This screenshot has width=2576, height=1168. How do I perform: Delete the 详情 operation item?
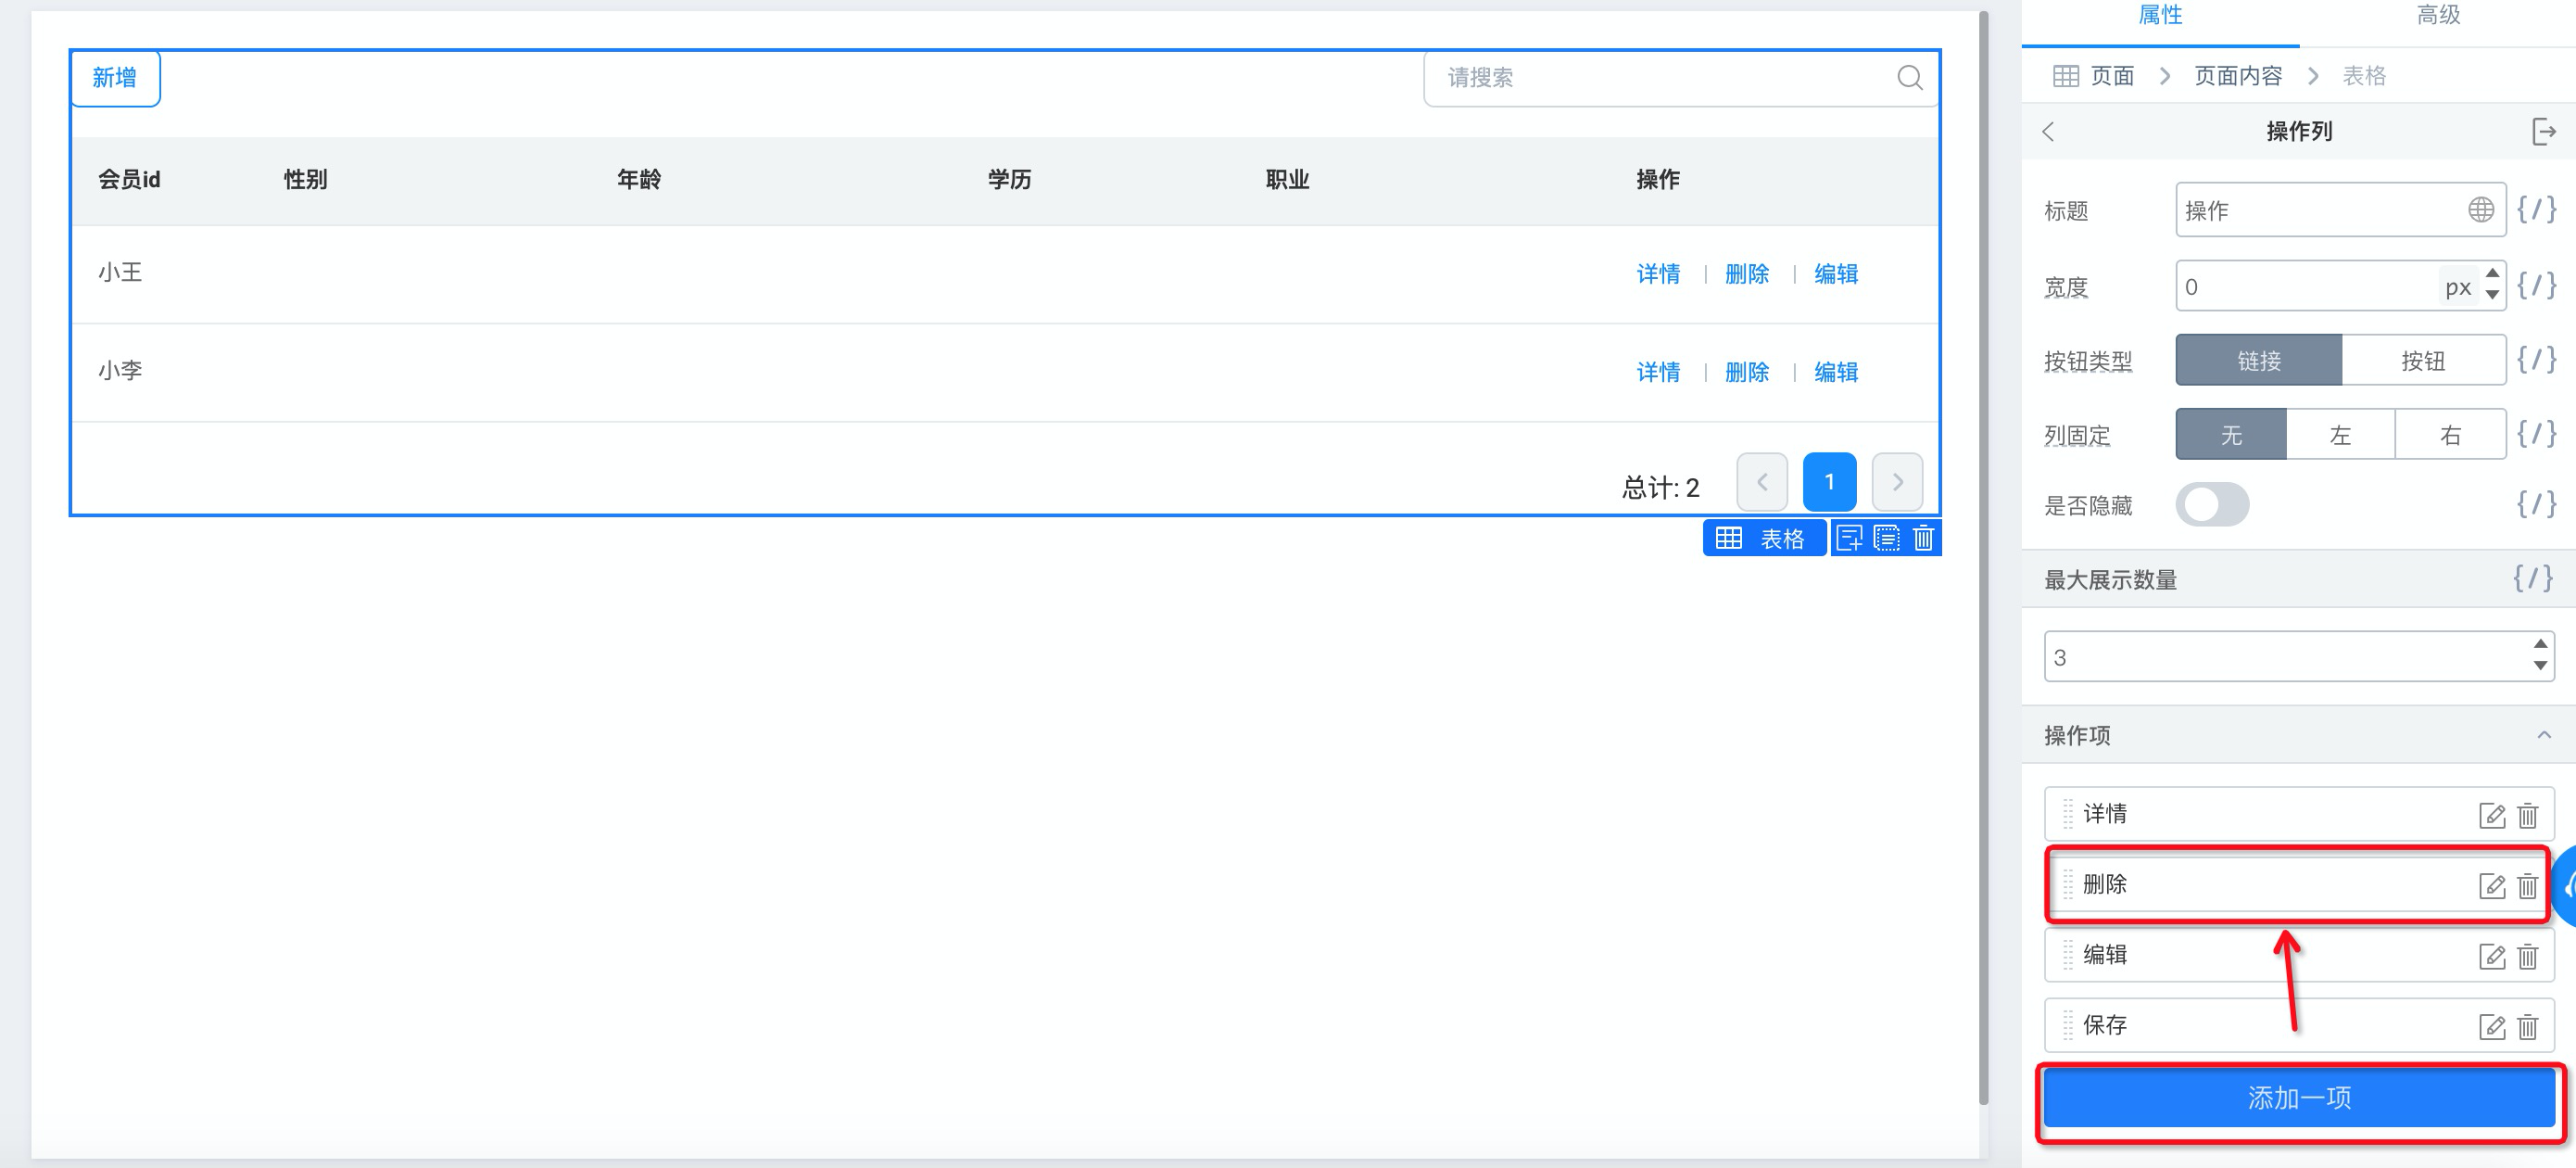point(2527,815)
